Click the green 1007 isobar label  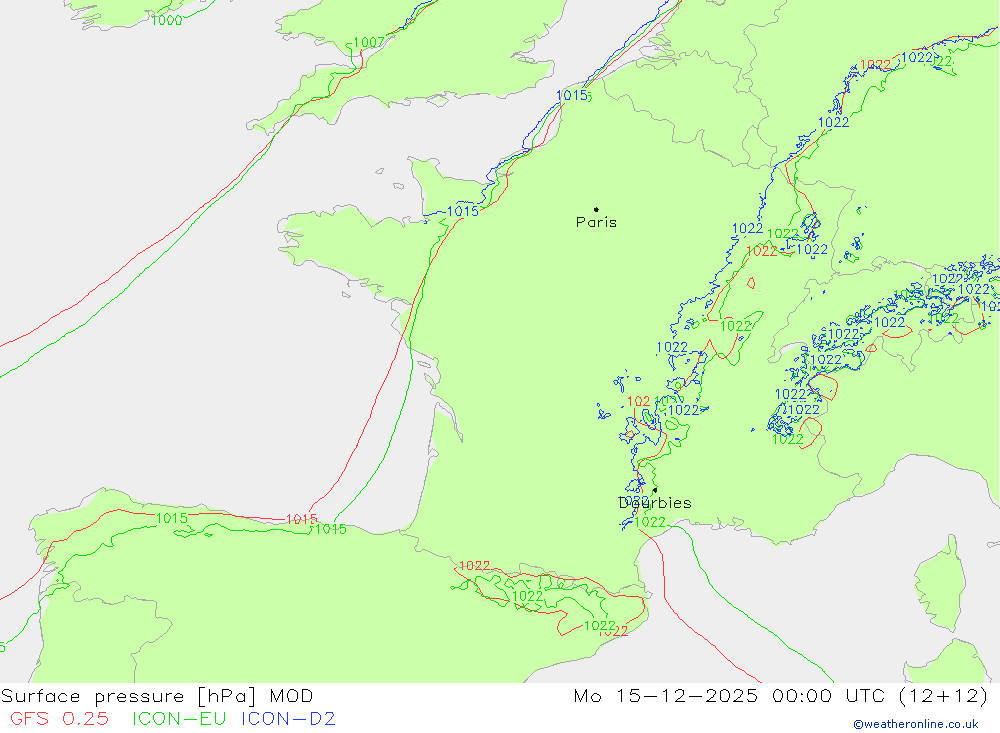point(369,42)
